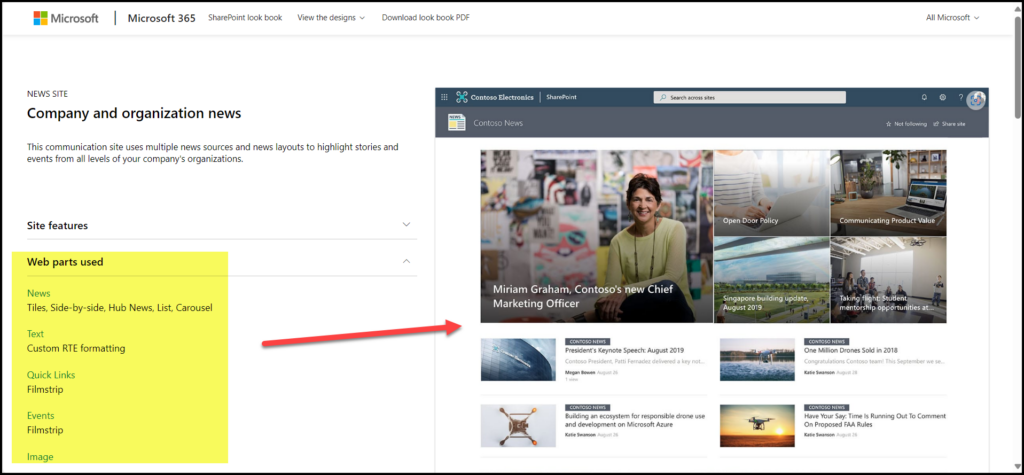Screen dimensions: 1024x475
Task: Open the Open Door Policy tile
Action: (771, 193)
